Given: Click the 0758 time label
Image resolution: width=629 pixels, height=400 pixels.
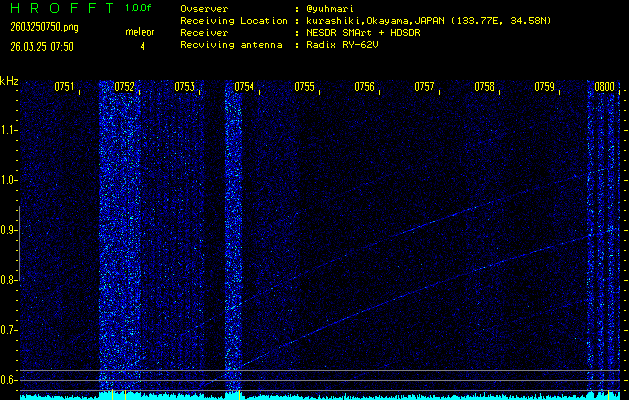Looking at the screenshot, I should pos(484,87).
